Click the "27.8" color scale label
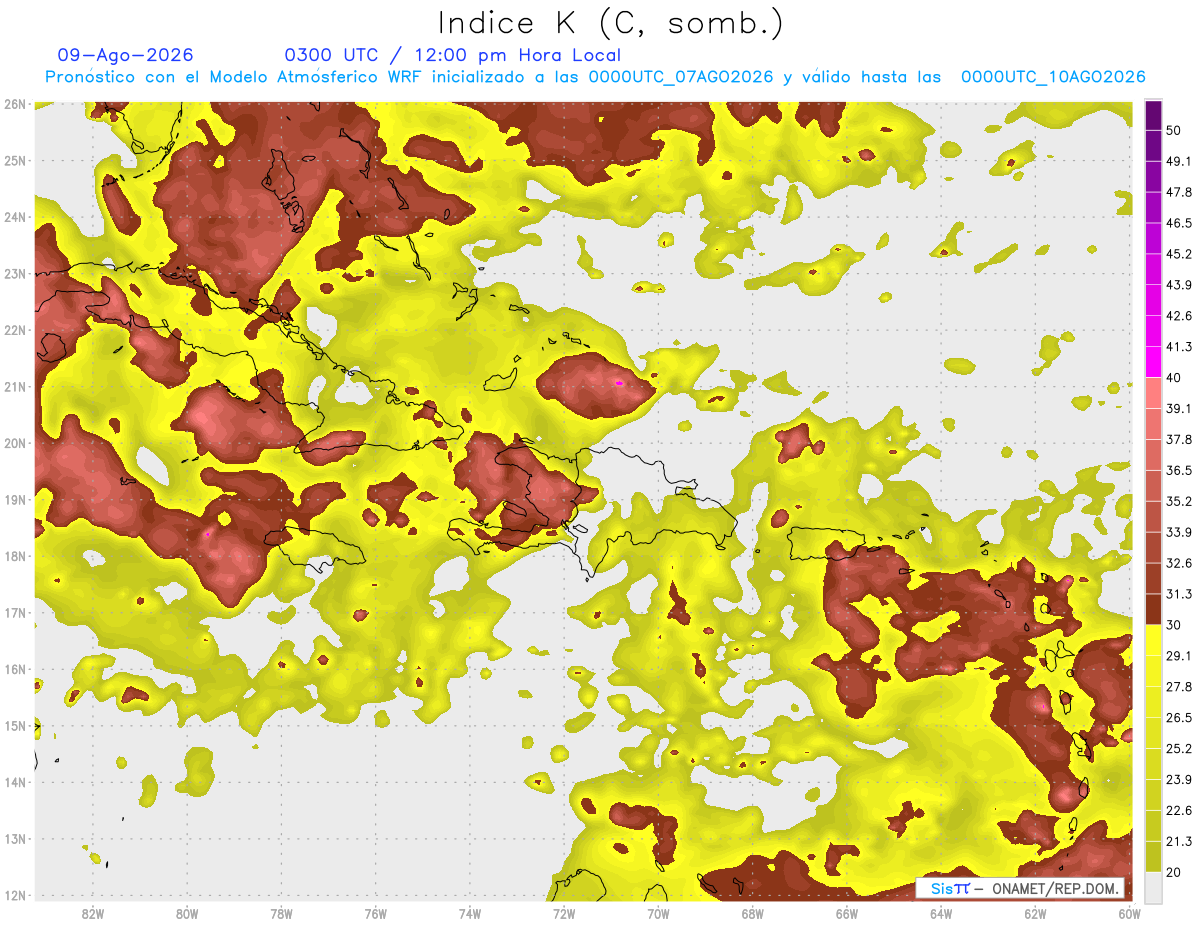The image size is (1200, 927). [x=1179, y=687]
